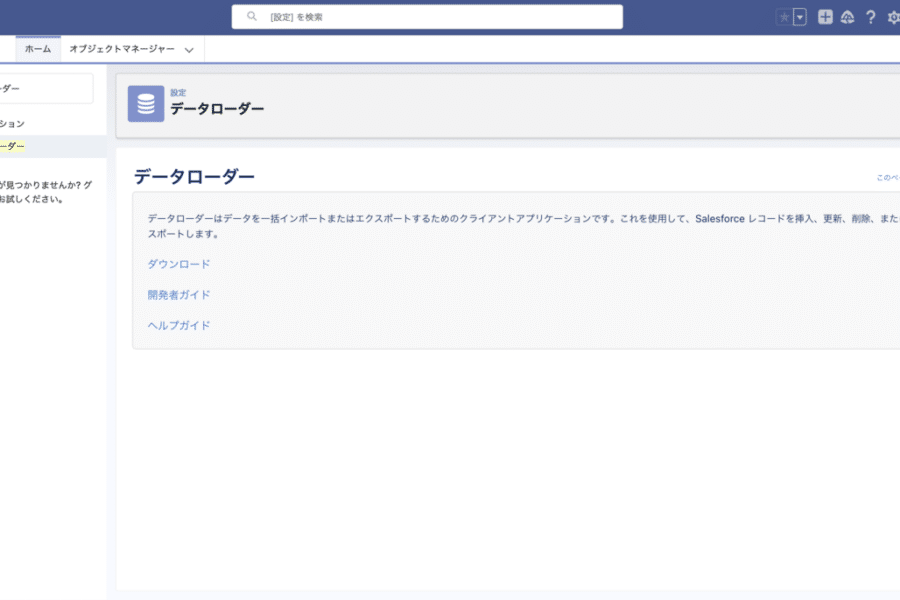Select the highlighted ーダー sidebar item
900x600 pixels.
tap(53, 146)
